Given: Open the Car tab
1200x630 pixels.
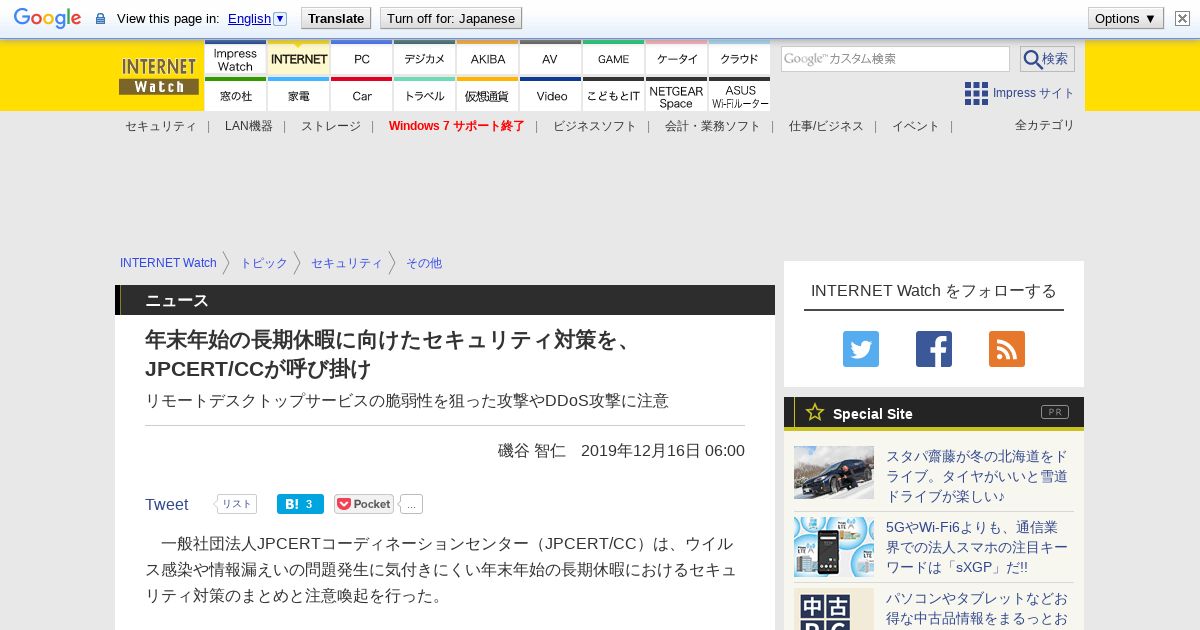Looking at the screenshot, I should pyautogui.click(x=361, y=95).
